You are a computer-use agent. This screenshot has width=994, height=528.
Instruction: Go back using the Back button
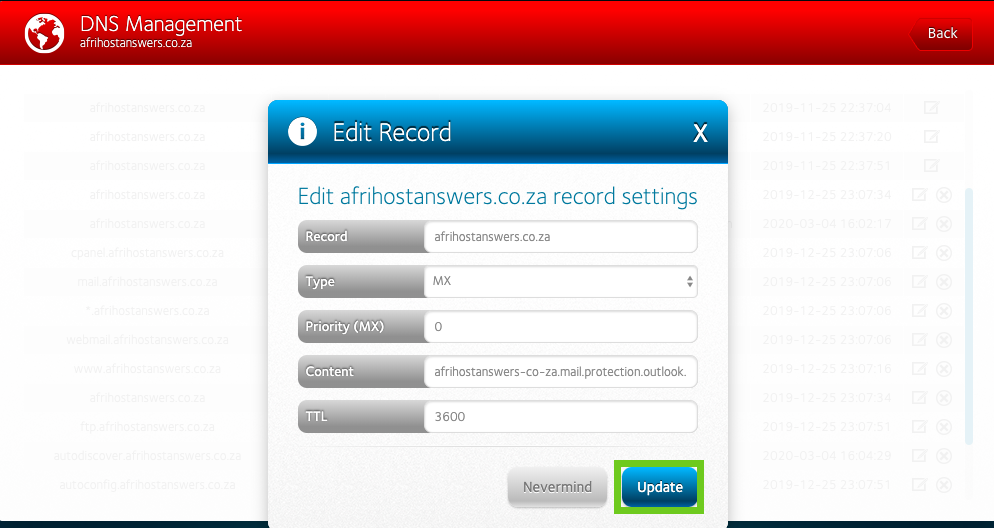[941, 33]
